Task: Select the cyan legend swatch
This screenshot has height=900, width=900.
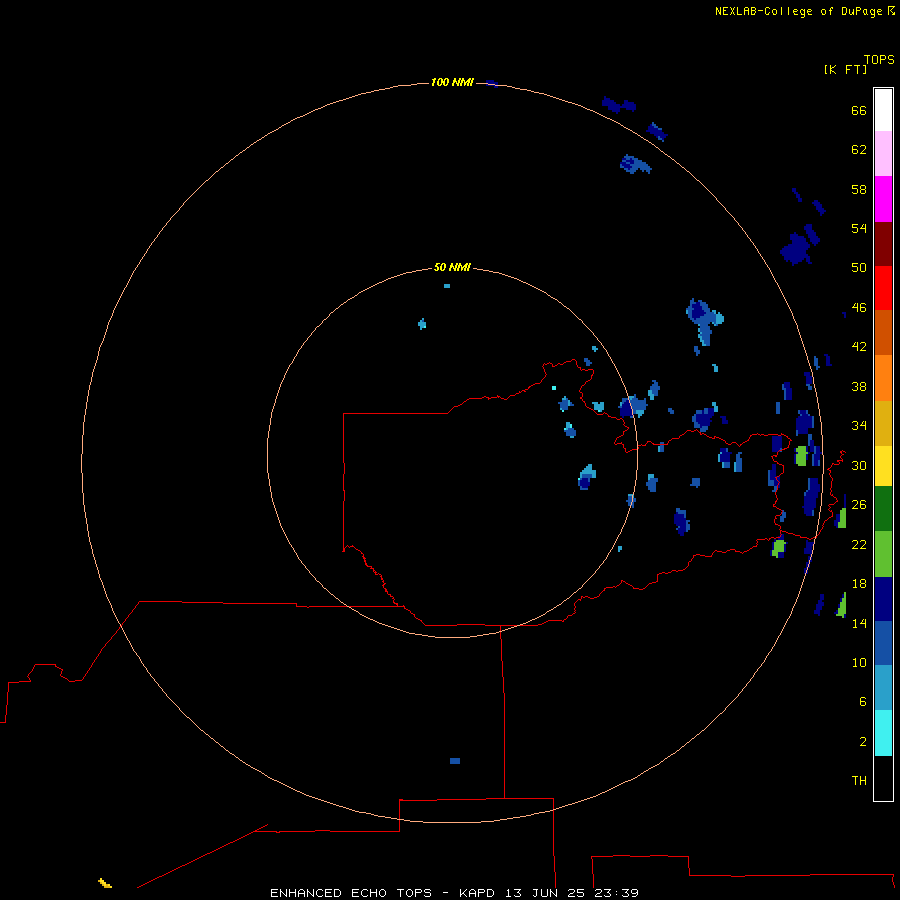Action: (x=883, y=733)
